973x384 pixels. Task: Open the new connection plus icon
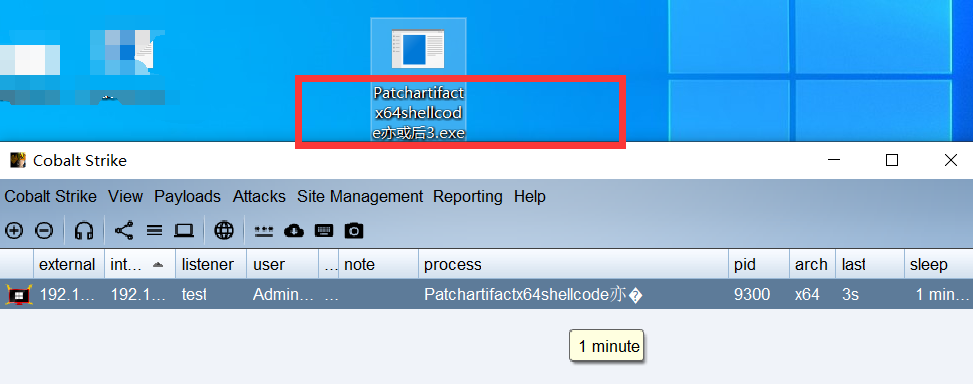(x=14, y=231)
